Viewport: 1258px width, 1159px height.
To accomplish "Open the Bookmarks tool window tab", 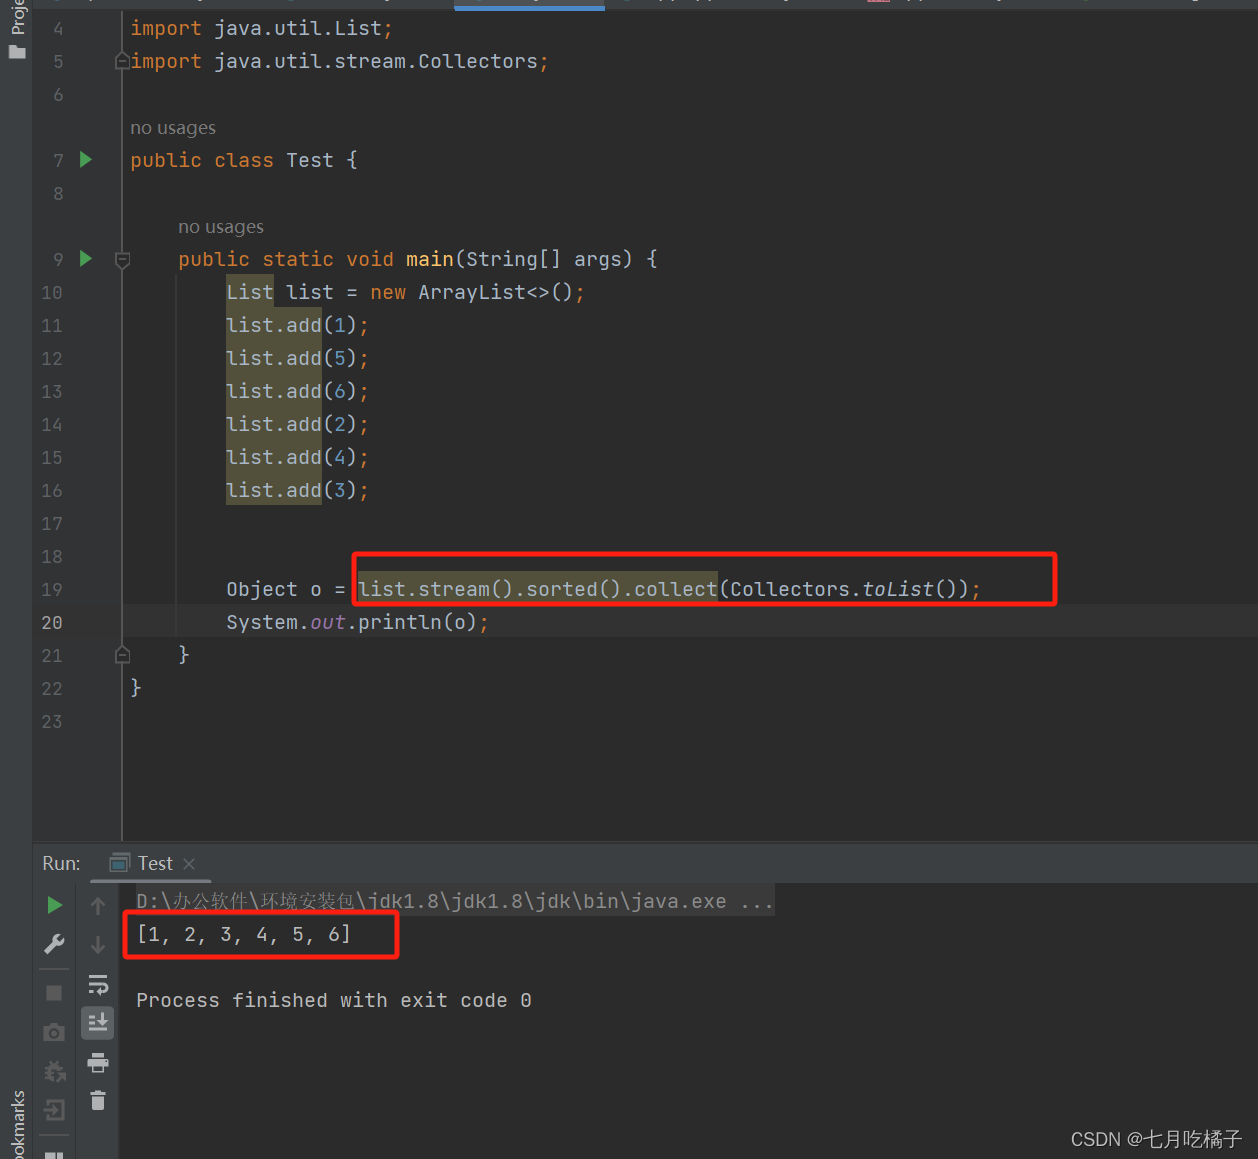I will [17, 1125].
